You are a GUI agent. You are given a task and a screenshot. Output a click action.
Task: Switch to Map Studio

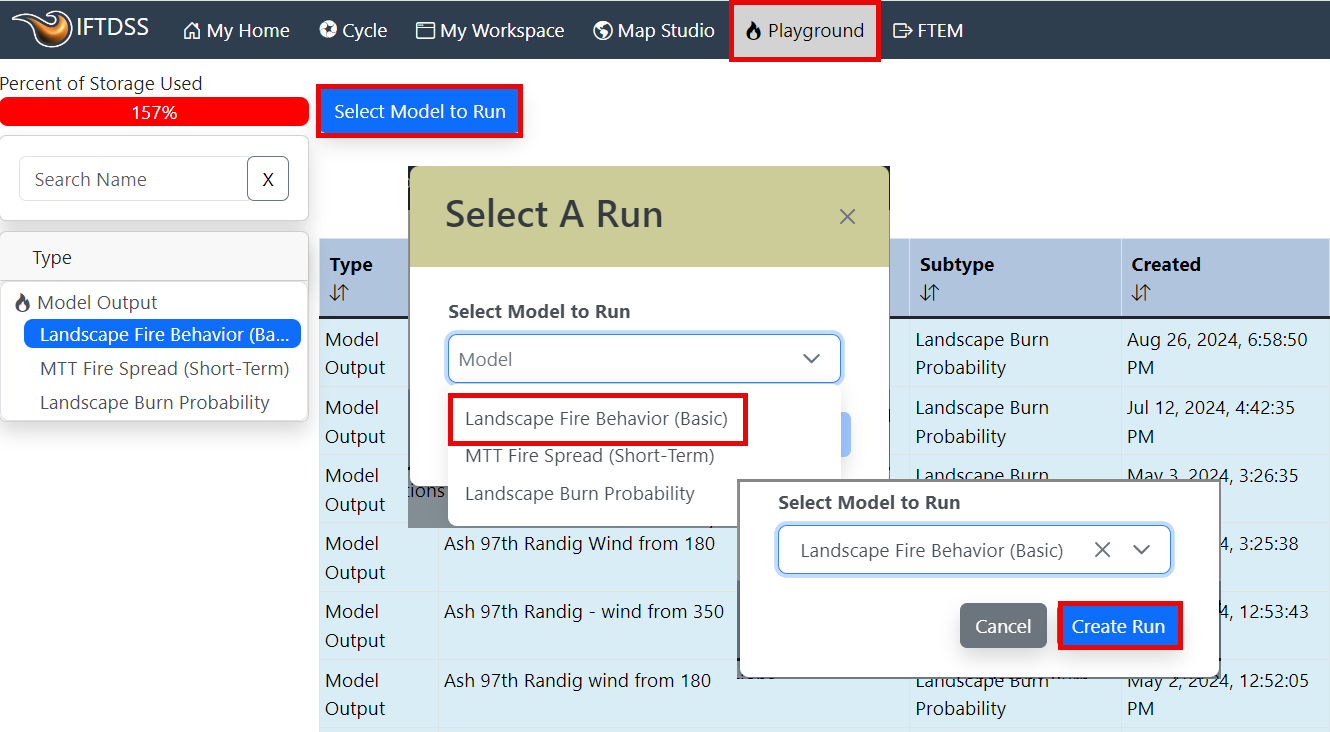coord(654,31)
